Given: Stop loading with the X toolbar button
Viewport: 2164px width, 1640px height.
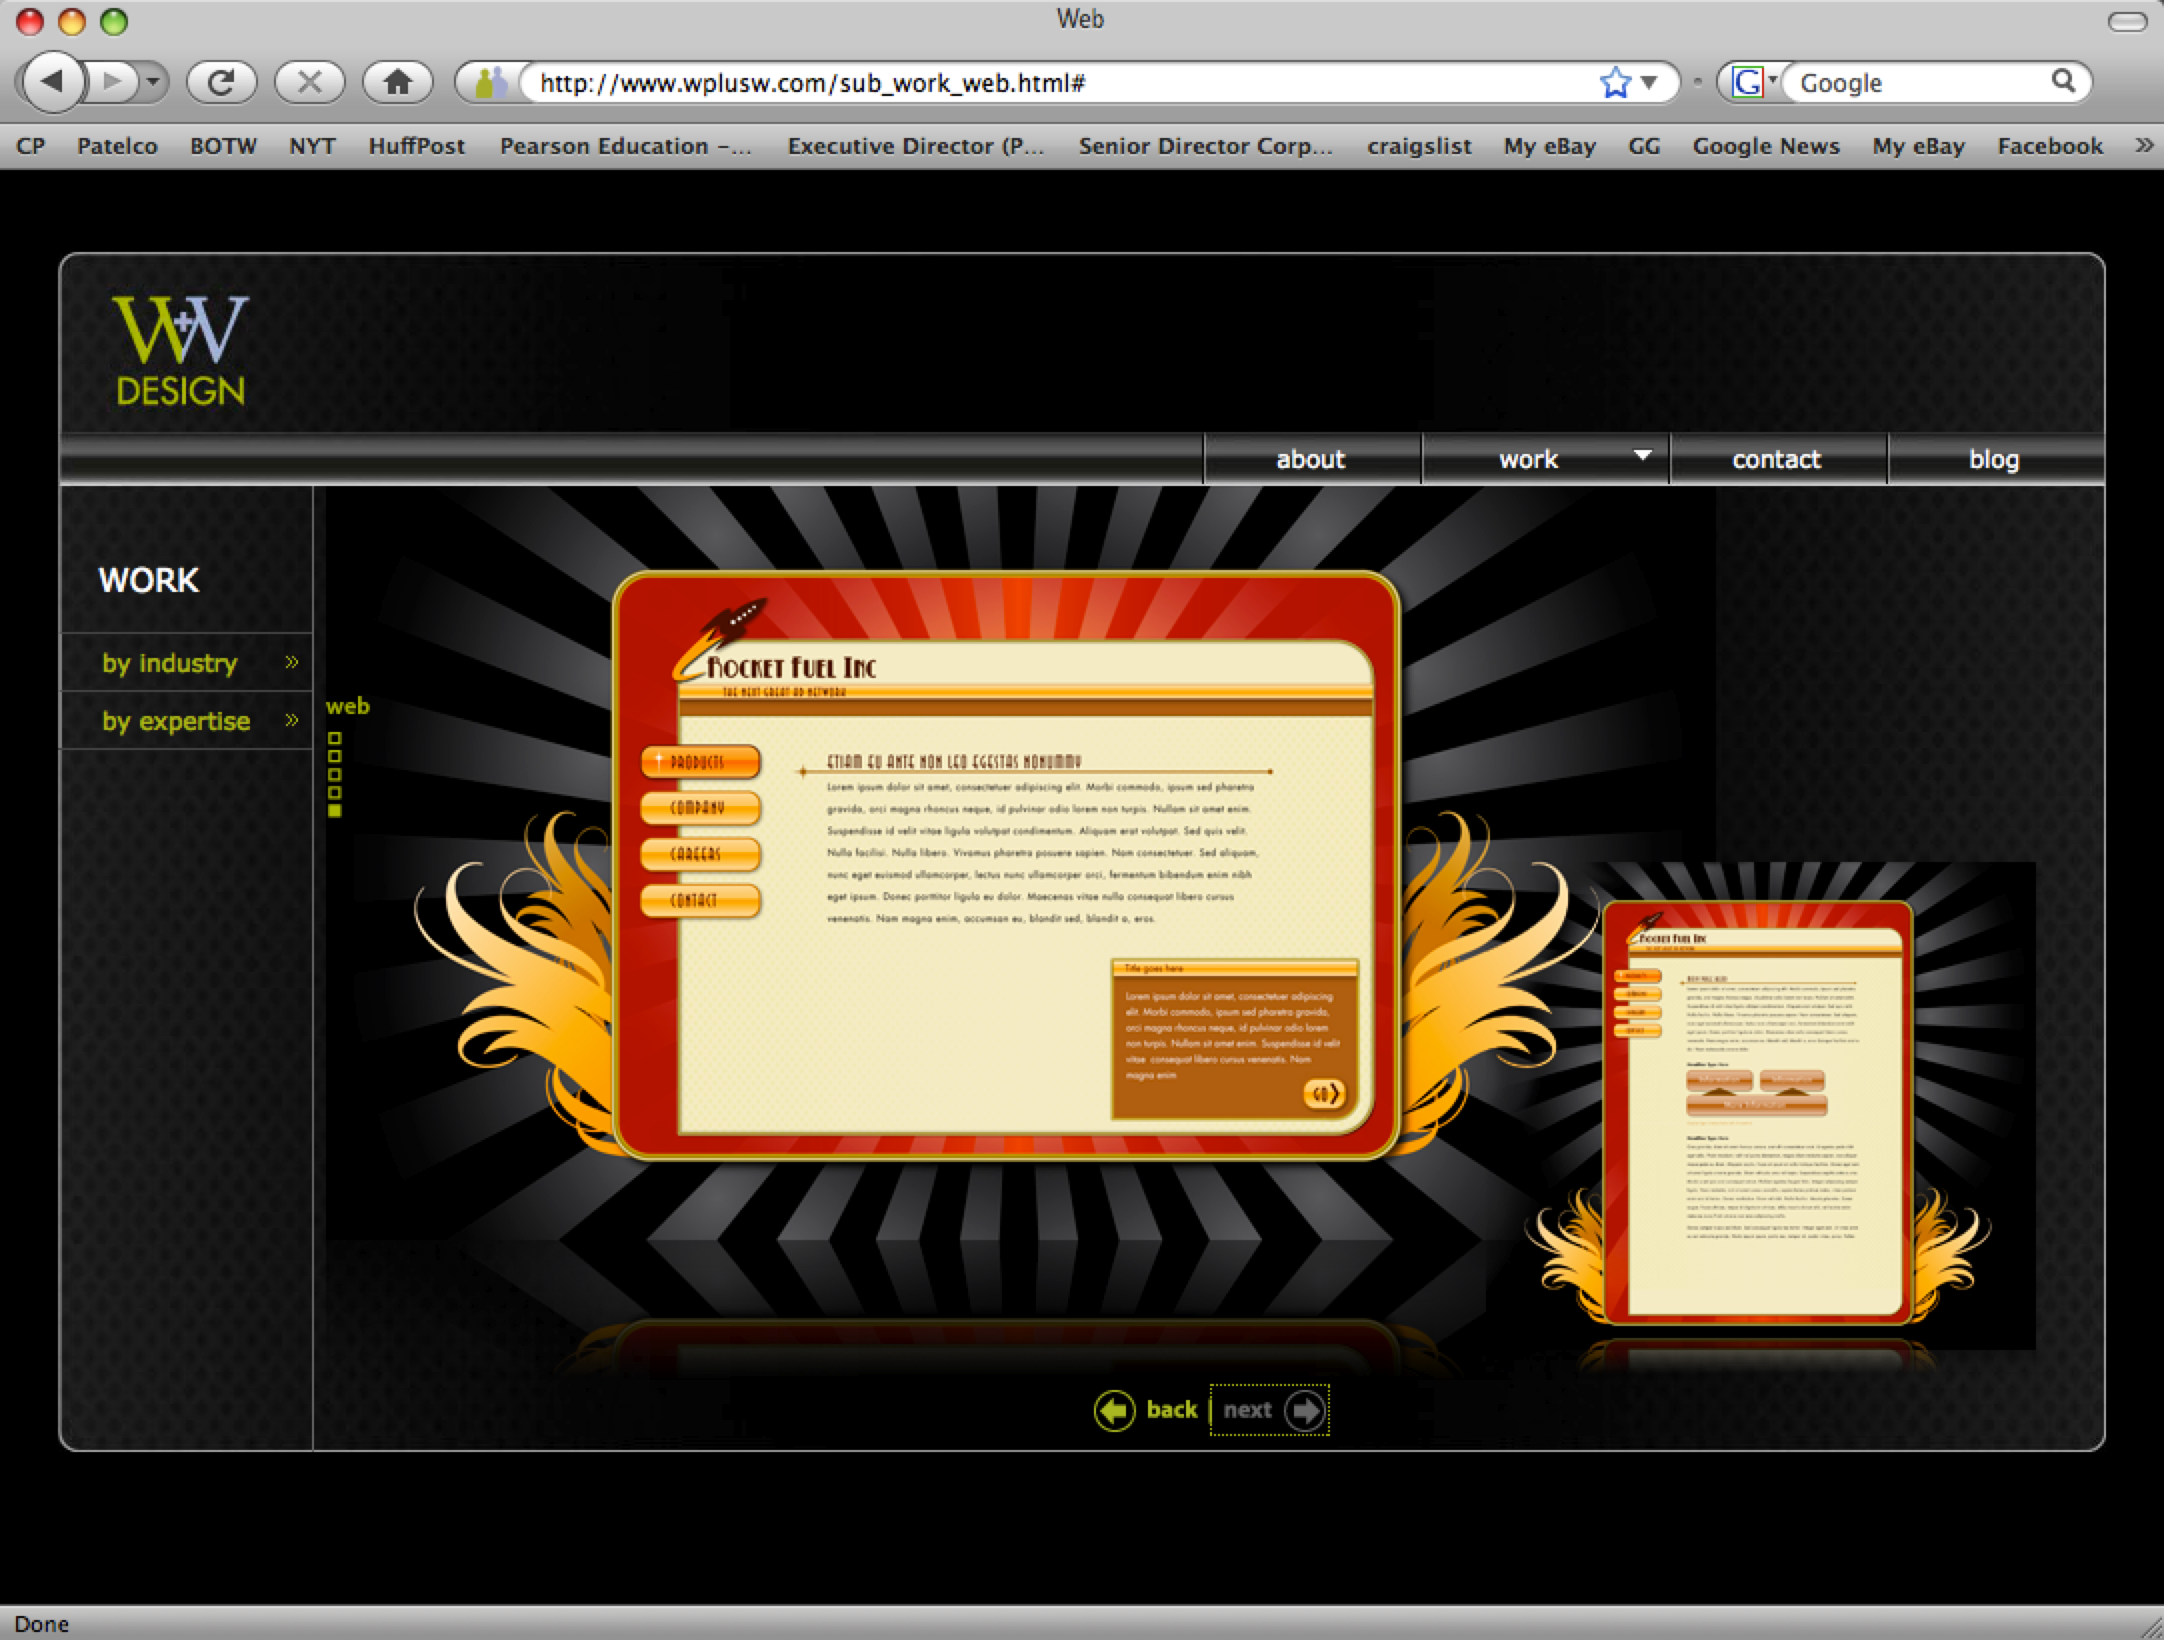Looking at the screenshot, I should click(310, 81).
